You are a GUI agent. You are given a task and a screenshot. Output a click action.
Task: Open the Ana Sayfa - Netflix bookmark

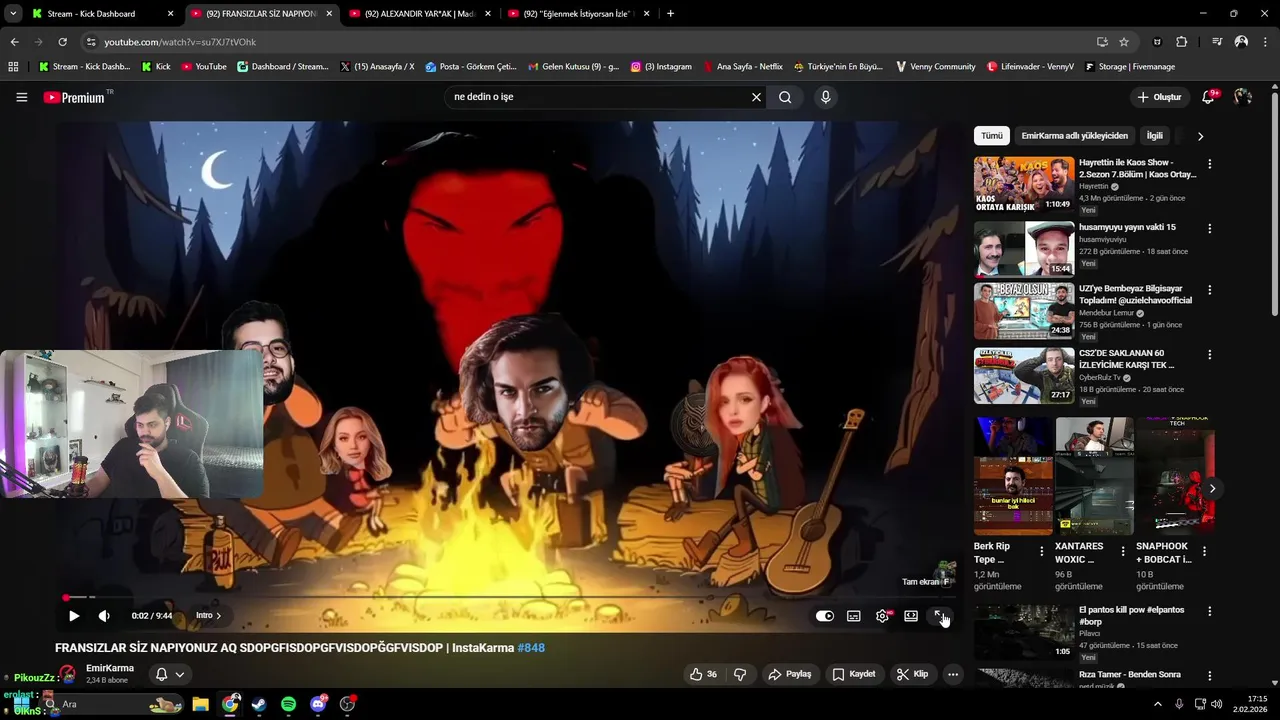pyautogui.click(x=743, y=66)
